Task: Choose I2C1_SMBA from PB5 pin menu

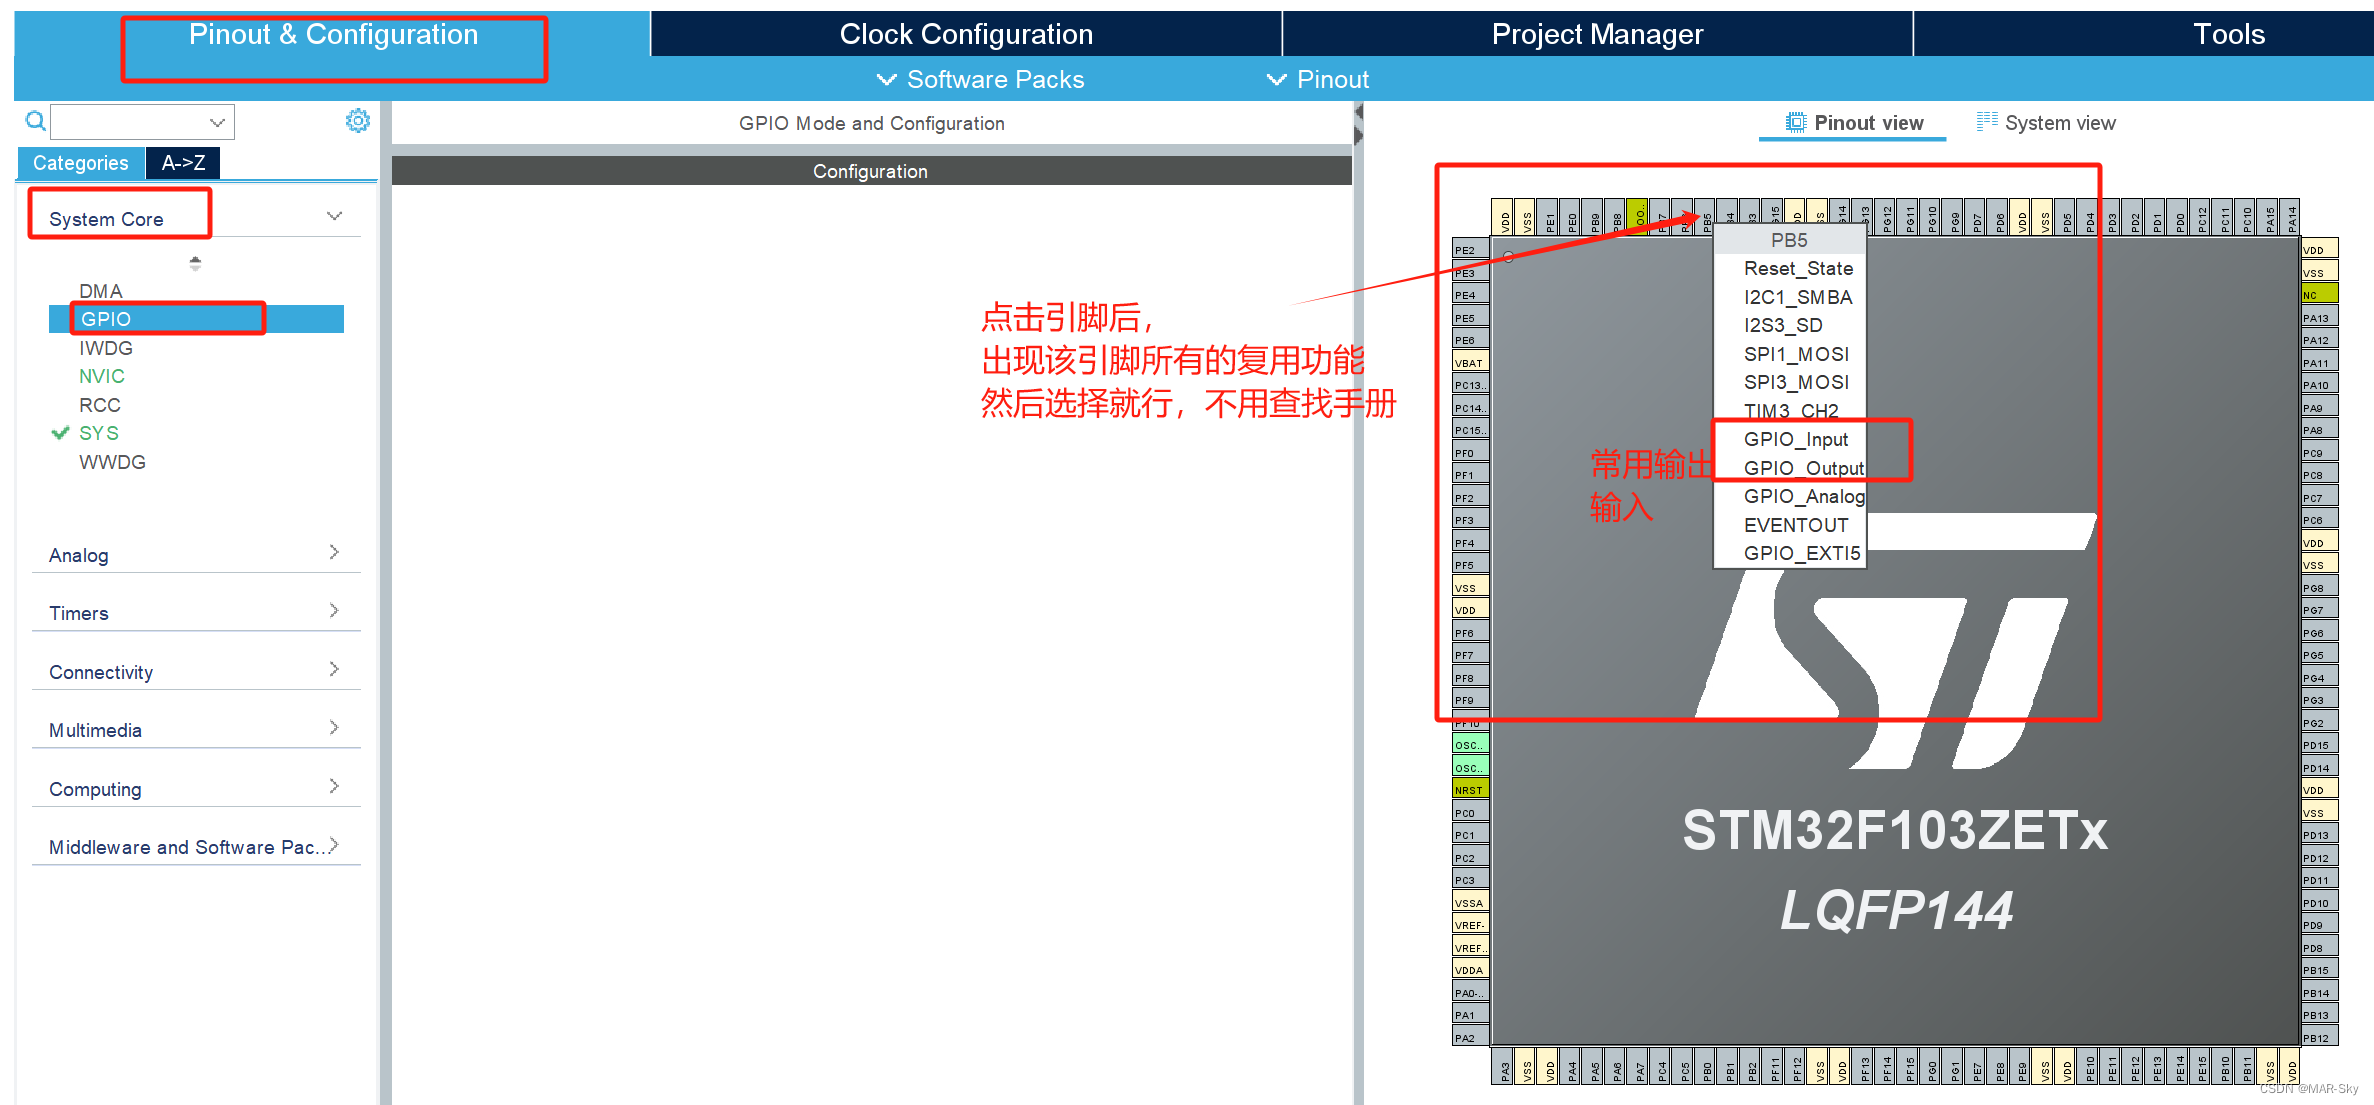Action: pos(1798,297)
